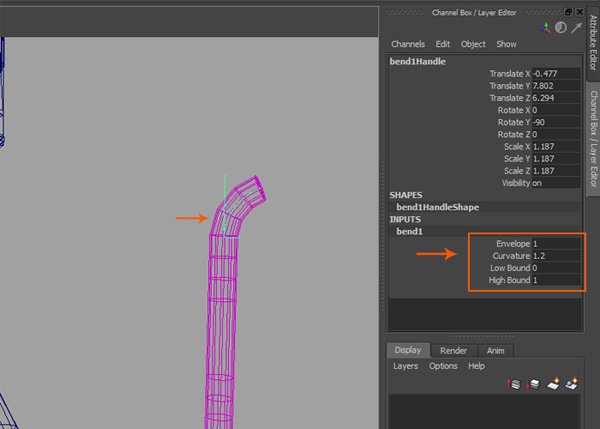Open the Edit menu in Channel Box
This screenshot has height=429, width=600.
[443, 44]
